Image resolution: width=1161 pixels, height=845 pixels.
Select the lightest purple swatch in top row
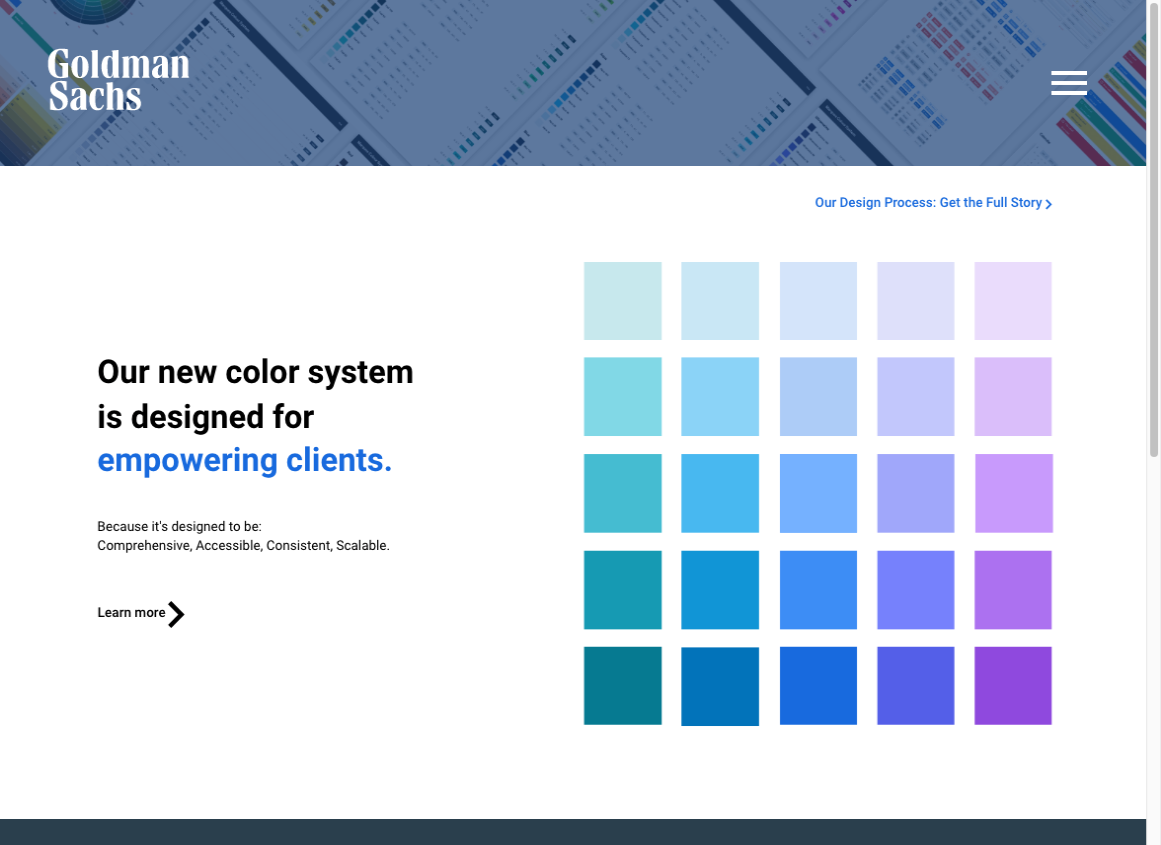(x=1013, y=301)
